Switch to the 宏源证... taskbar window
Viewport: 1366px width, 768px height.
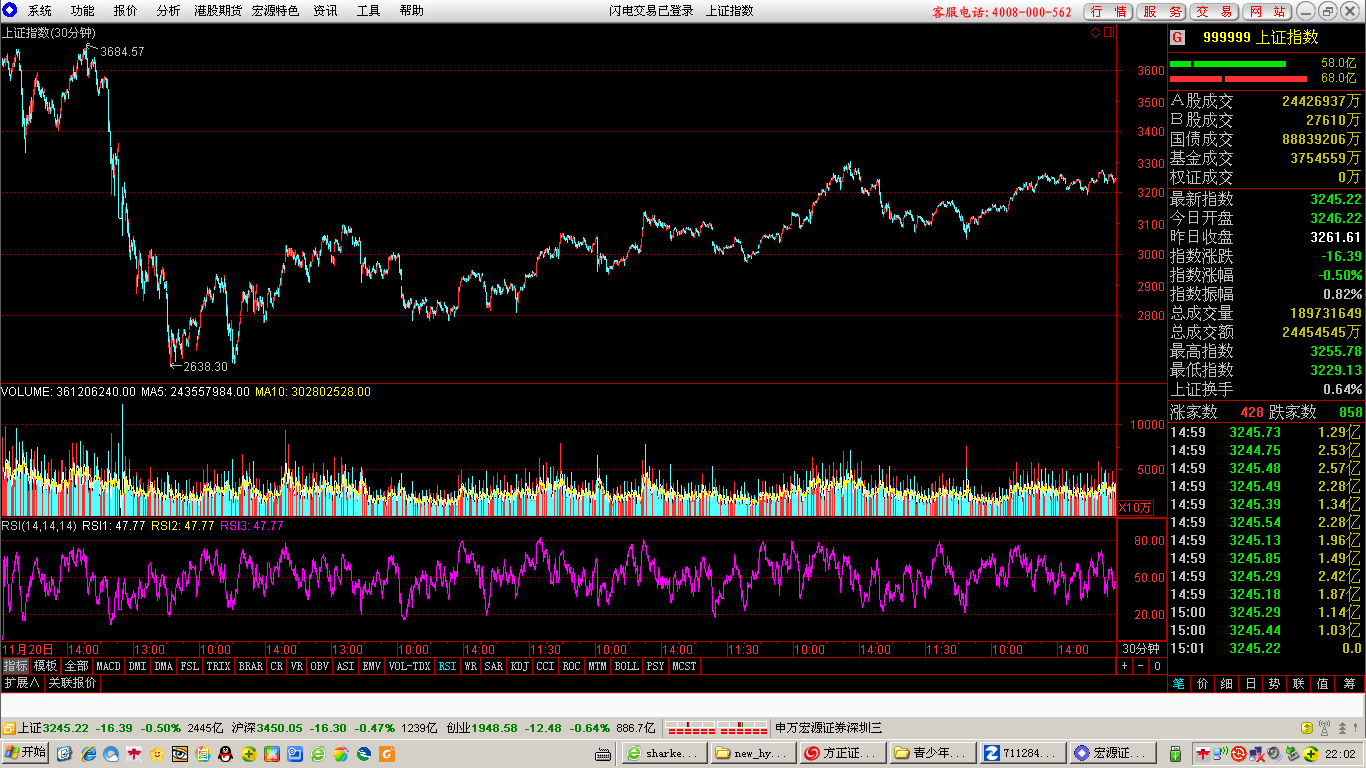[1112, 753]
